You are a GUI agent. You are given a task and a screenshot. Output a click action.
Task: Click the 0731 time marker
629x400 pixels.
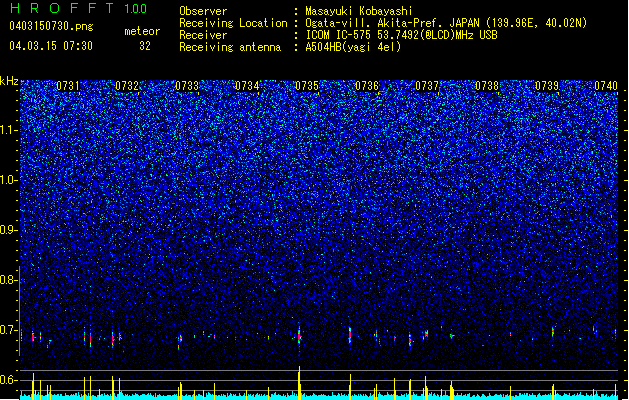click(x=68, y=86)
